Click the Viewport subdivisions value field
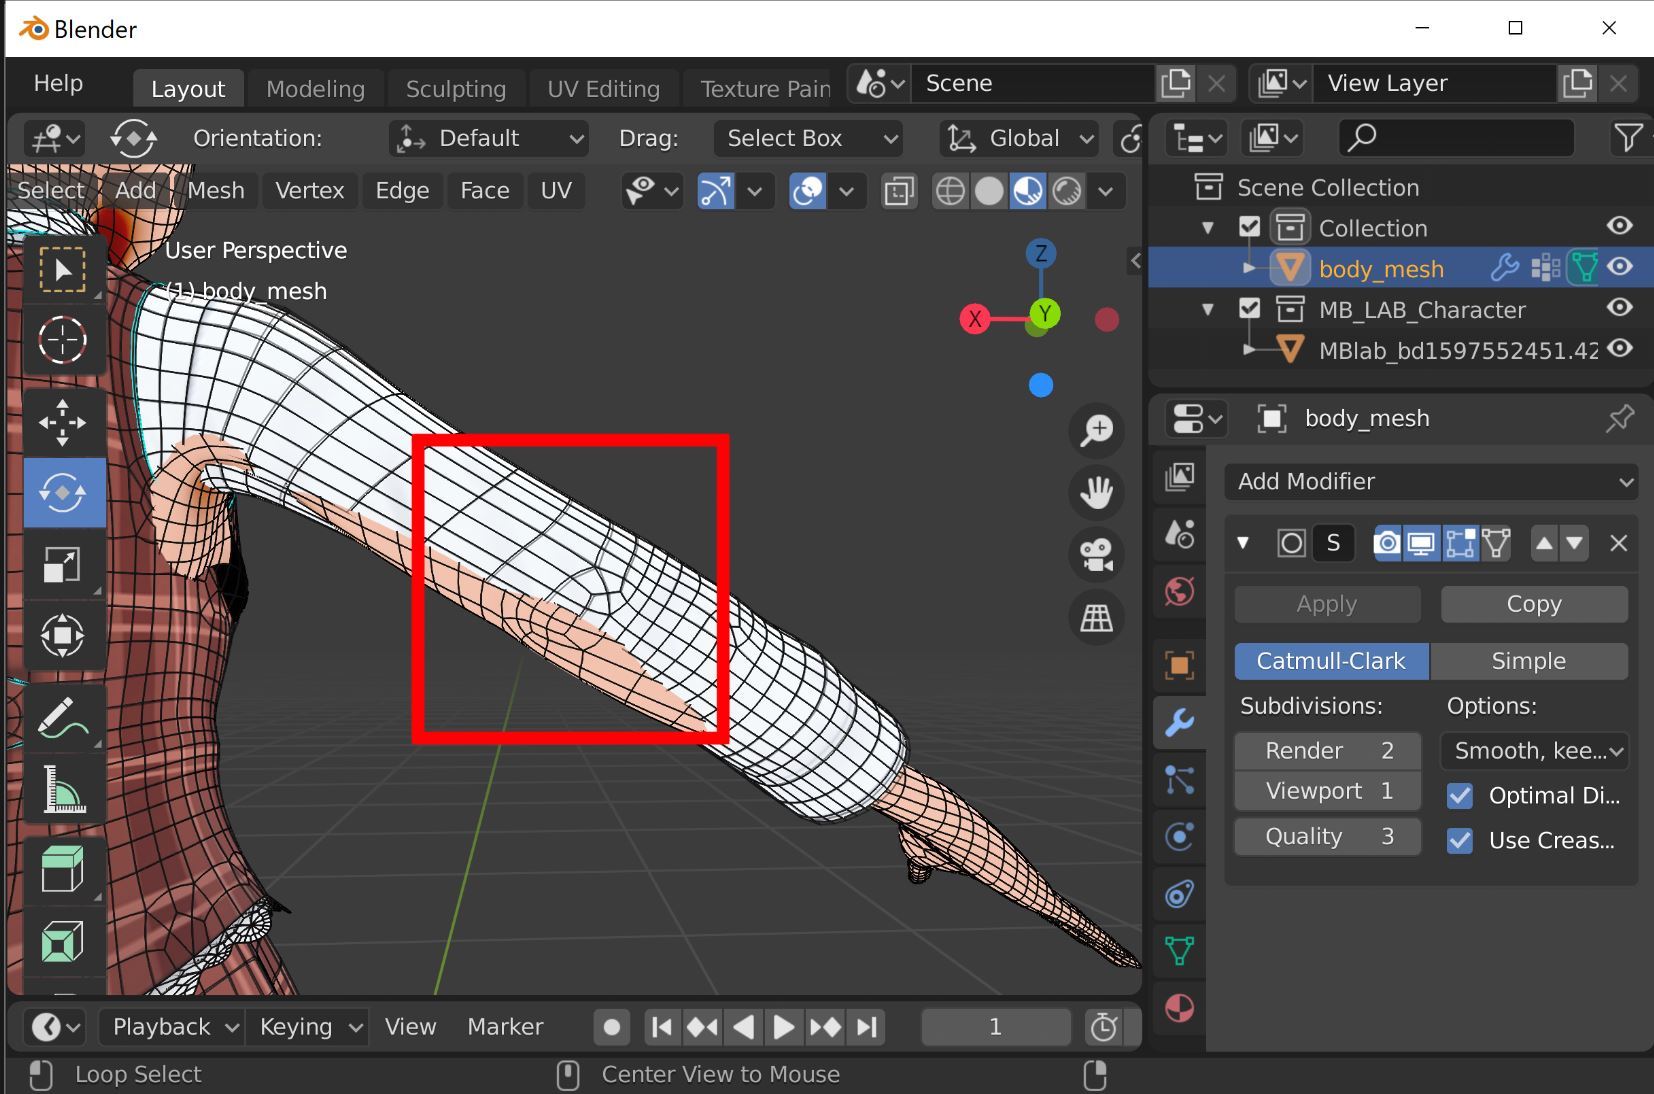Image resolution: width=1654 pixels, height=1094 pixels. click(x=1327, y=791)
